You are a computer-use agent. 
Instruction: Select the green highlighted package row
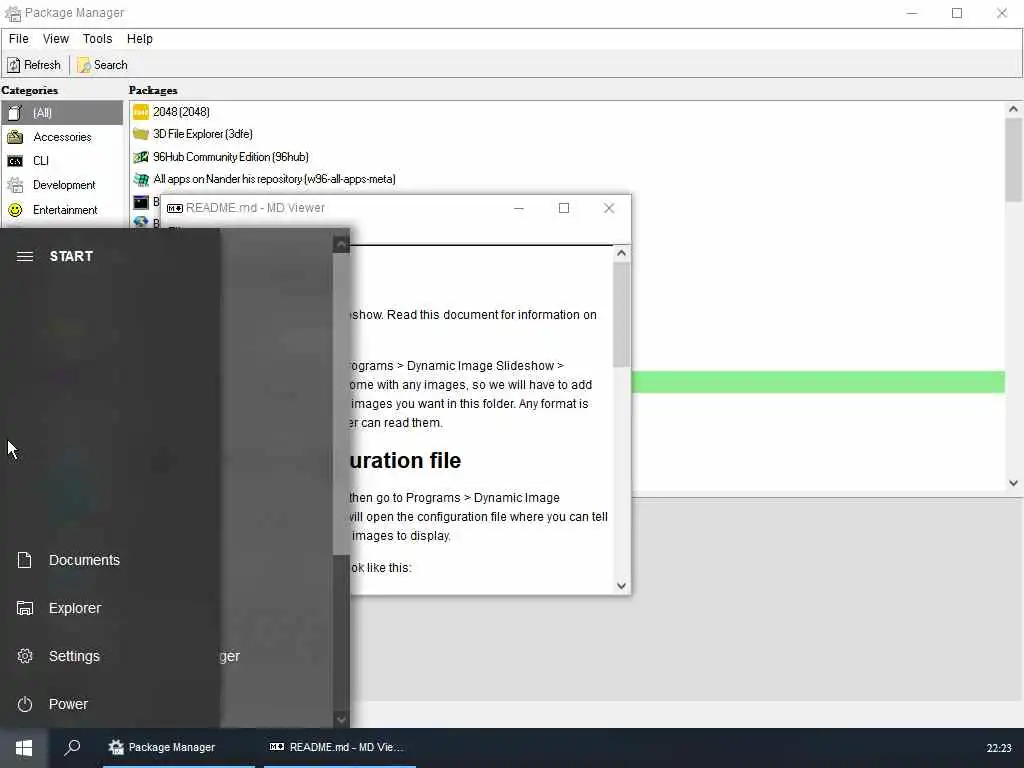[818, 382]
